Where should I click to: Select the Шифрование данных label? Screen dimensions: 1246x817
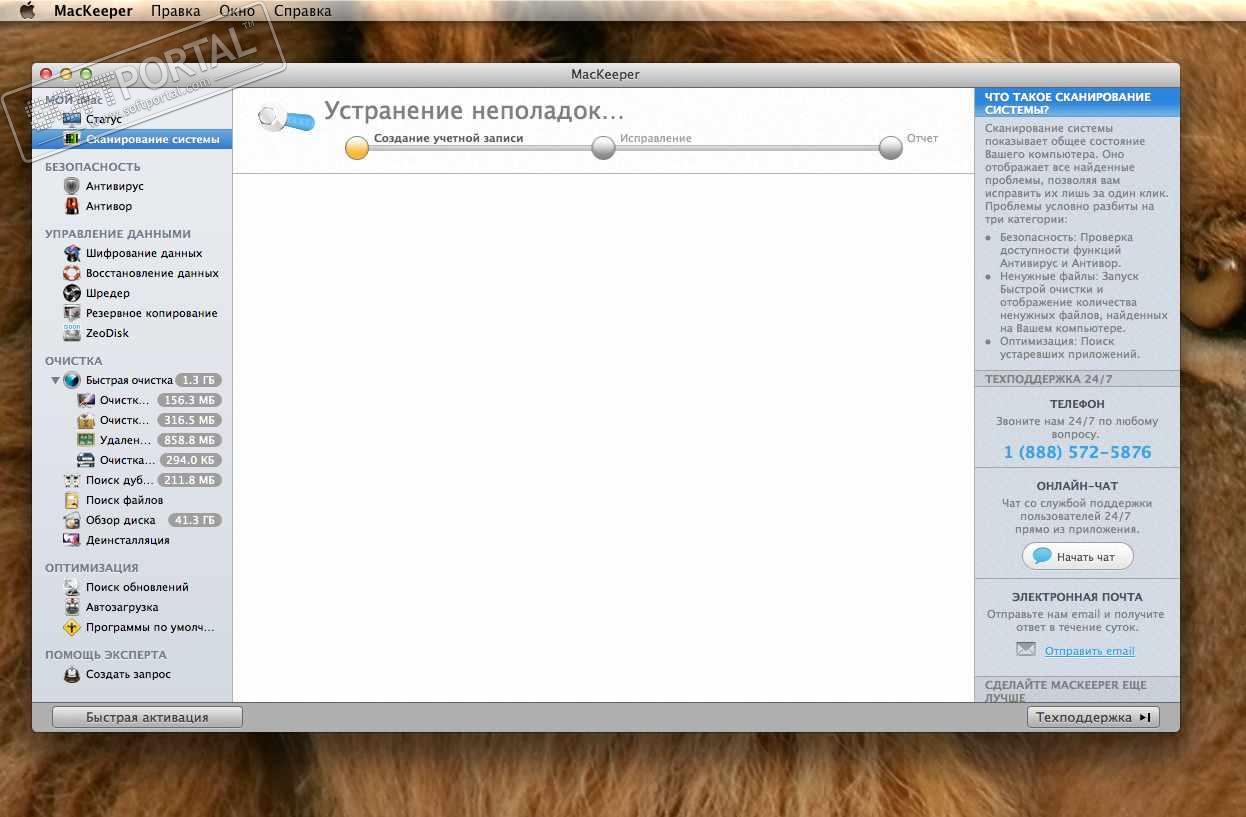pyautogui.click(x=144, y=253)
